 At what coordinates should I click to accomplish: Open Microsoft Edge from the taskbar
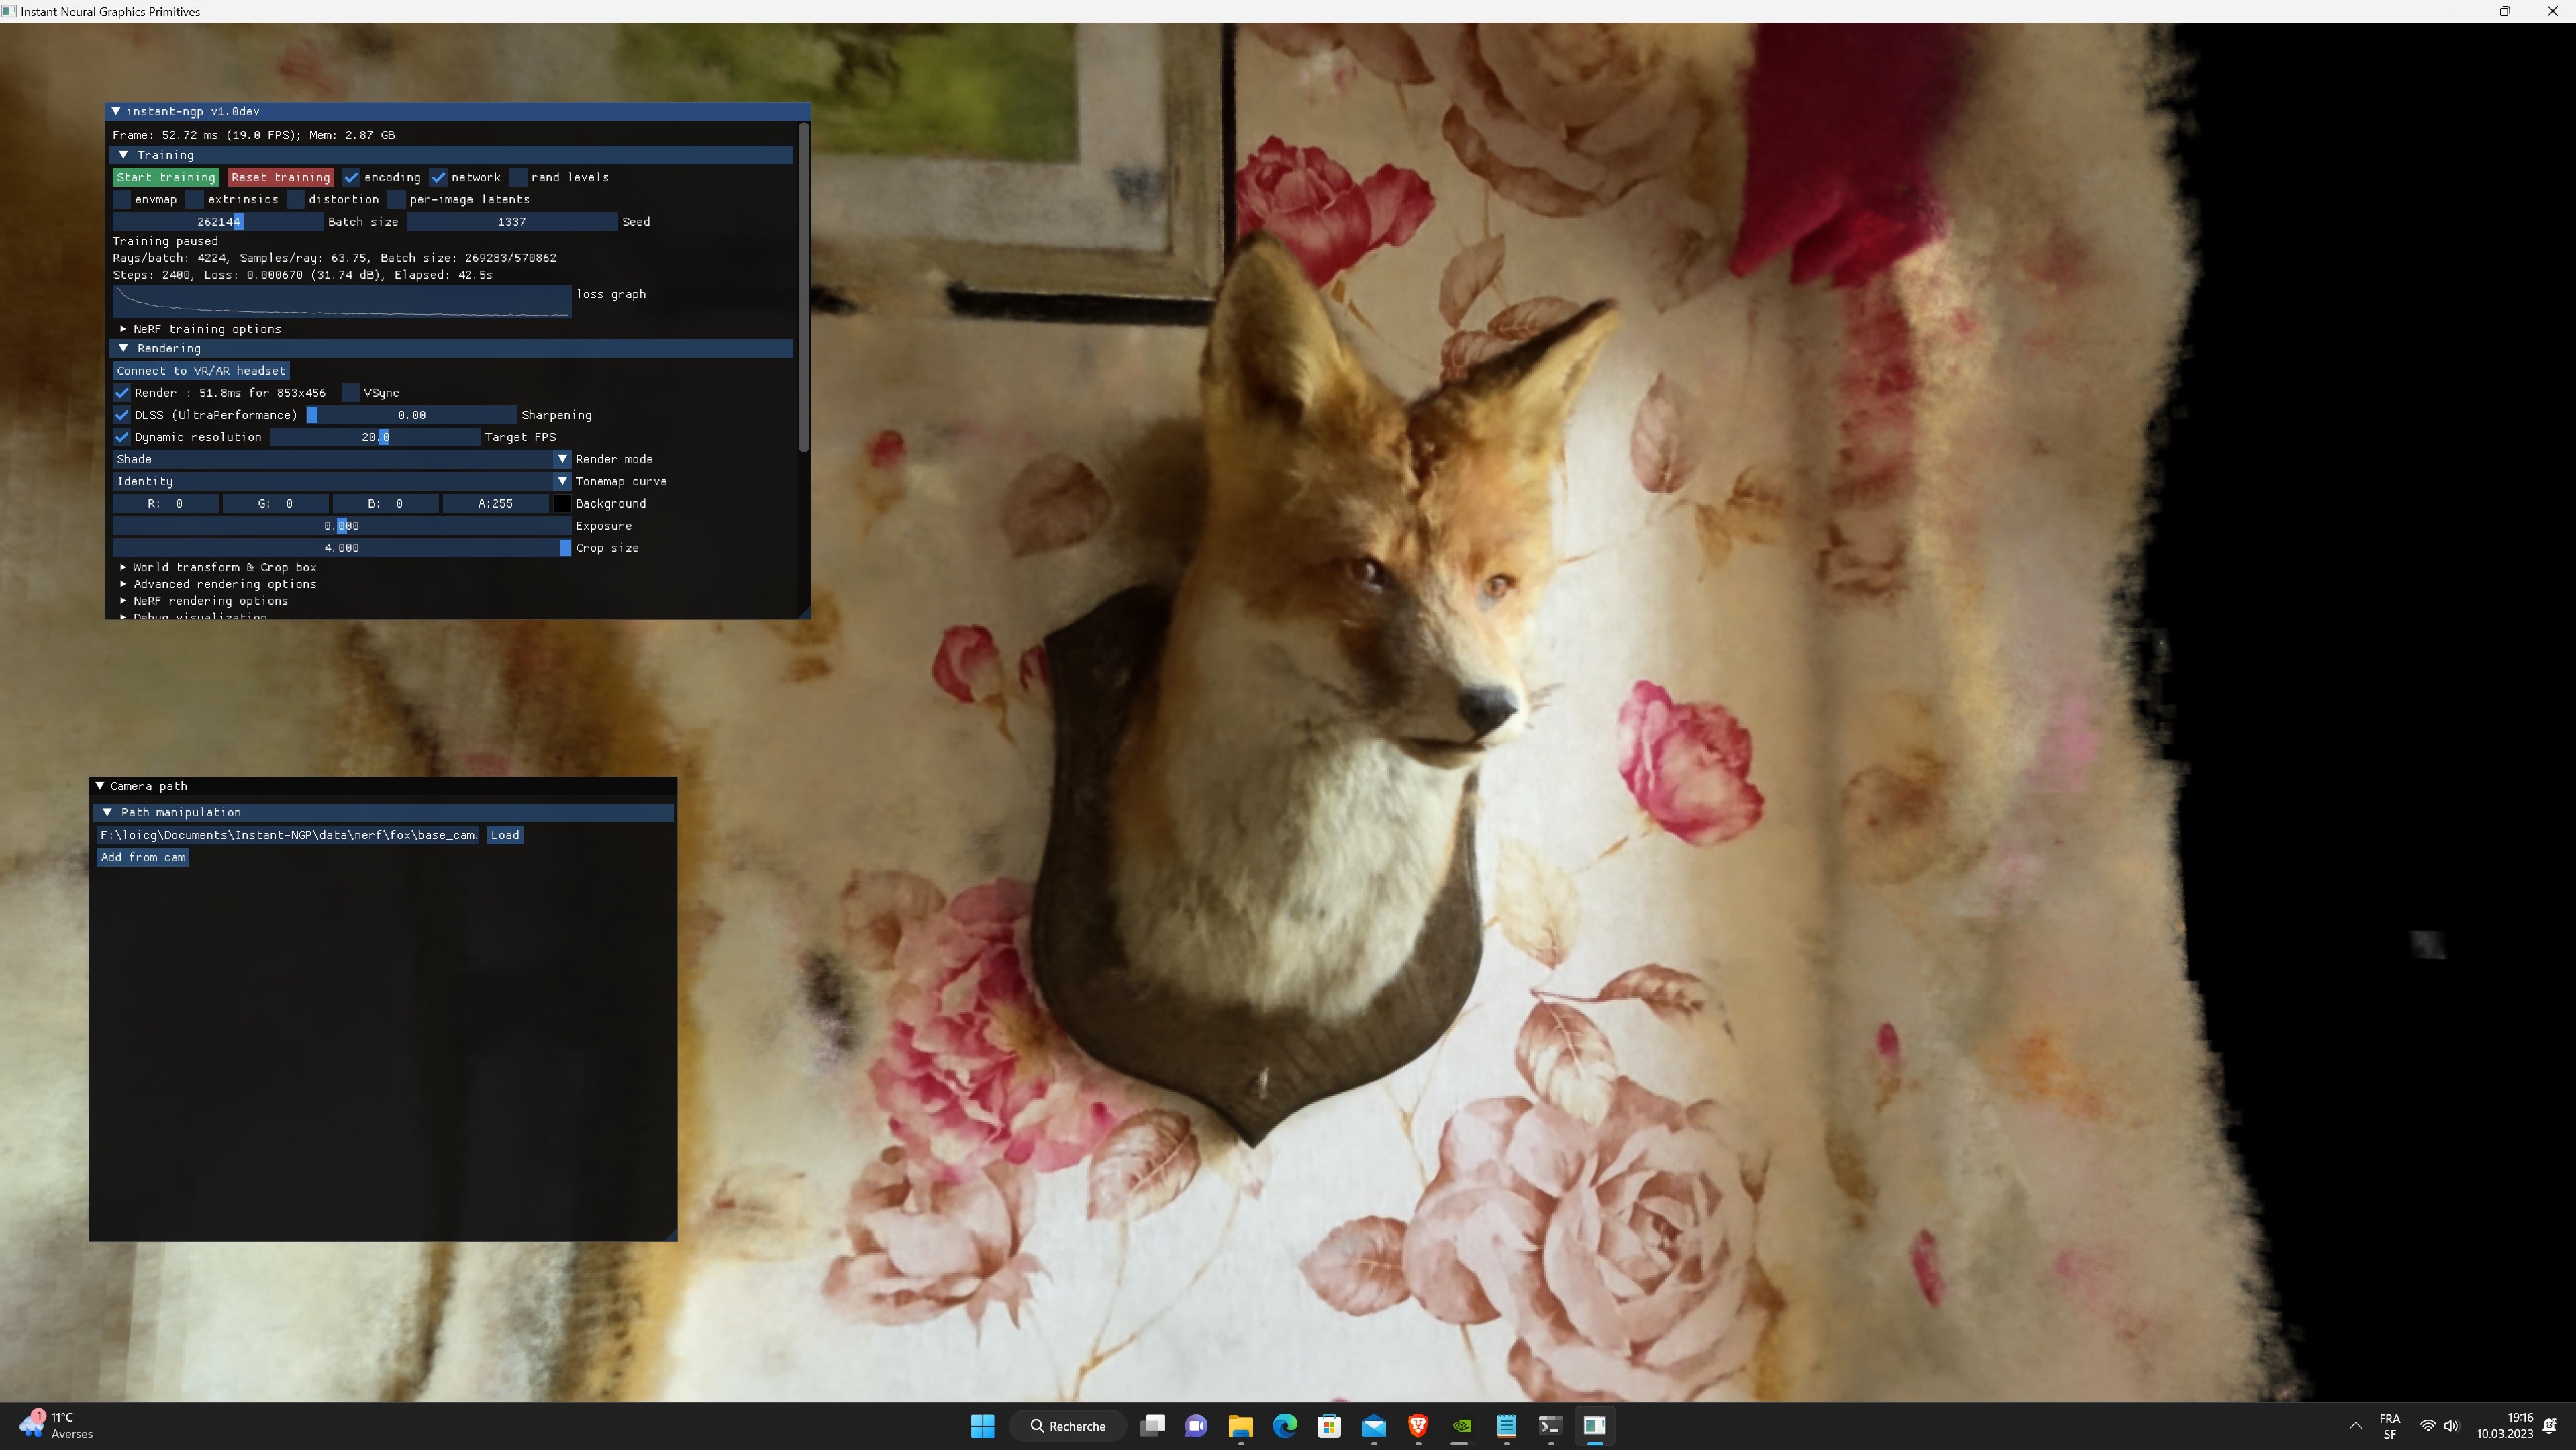coord(1285,1426)
